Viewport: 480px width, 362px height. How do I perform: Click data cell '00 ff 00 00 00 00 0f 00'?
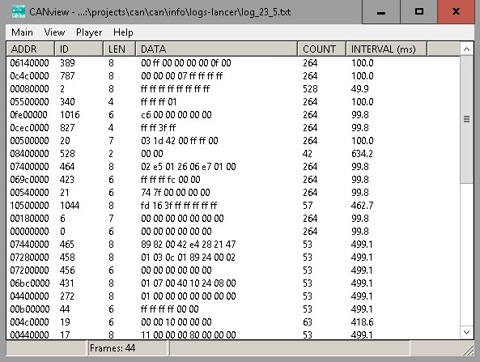coord(186,63)
